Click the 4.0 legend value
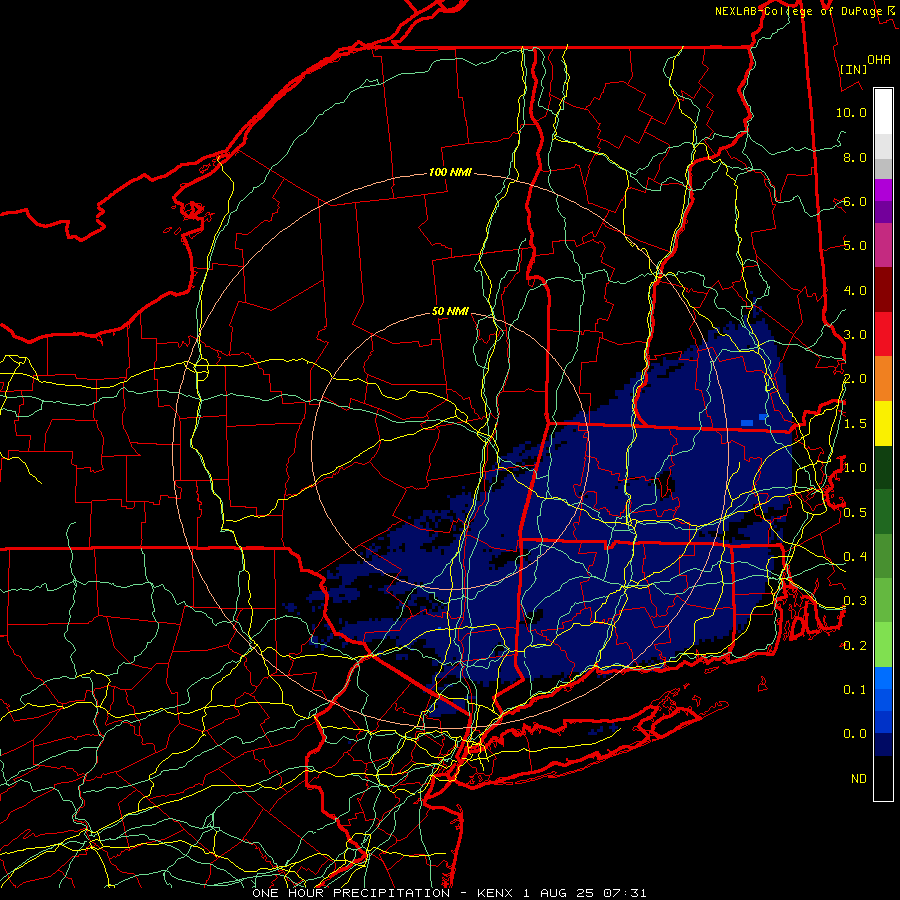Screen dimensions: 900x900 [x=855, y=290]
